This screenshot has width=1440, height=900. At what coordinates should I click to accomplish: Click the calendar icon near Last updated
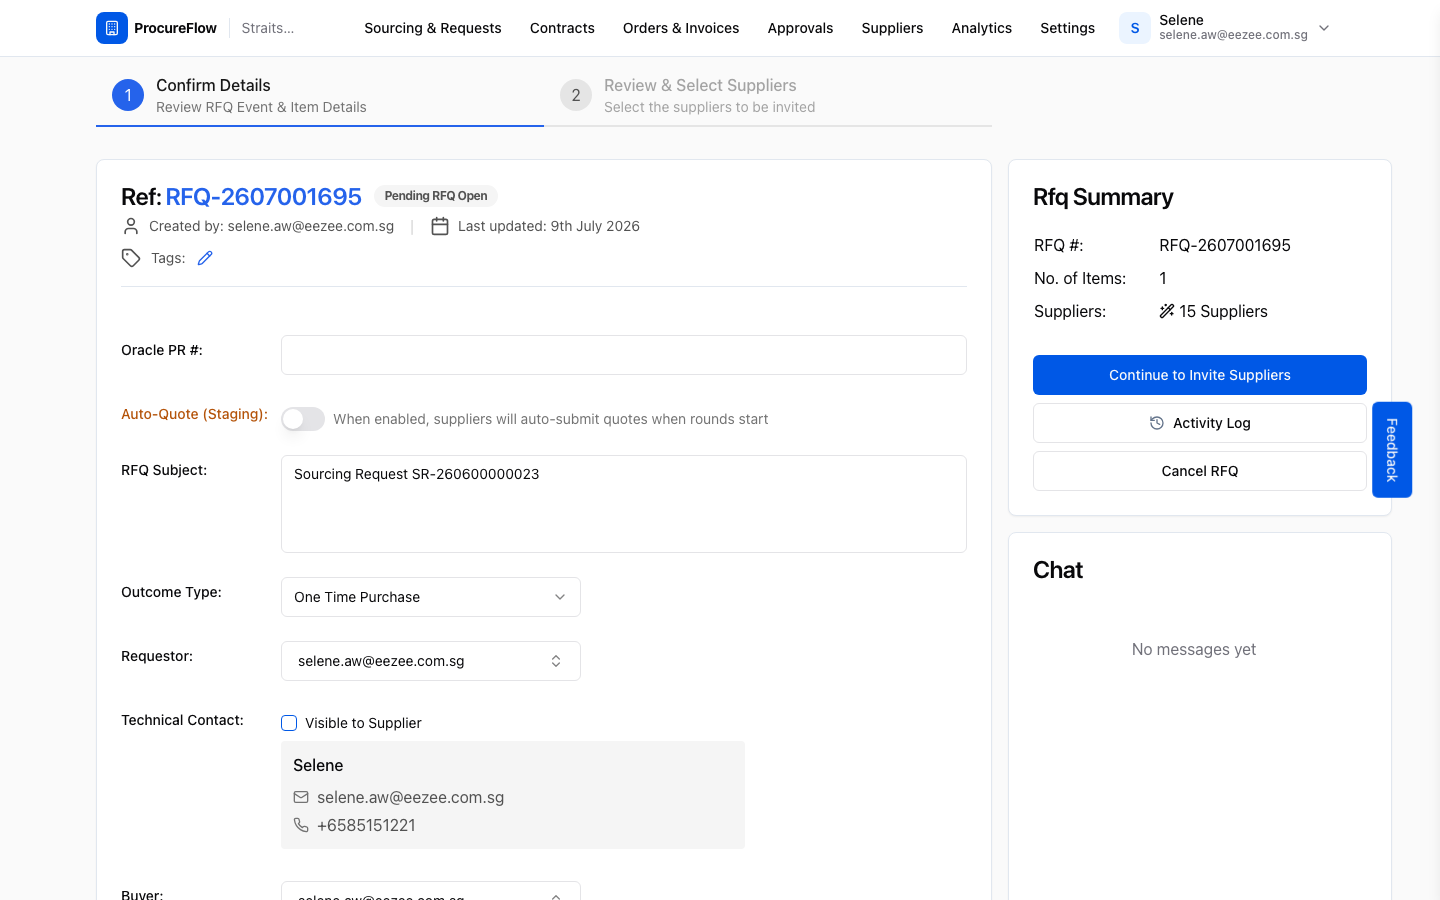tap(440, 226)
